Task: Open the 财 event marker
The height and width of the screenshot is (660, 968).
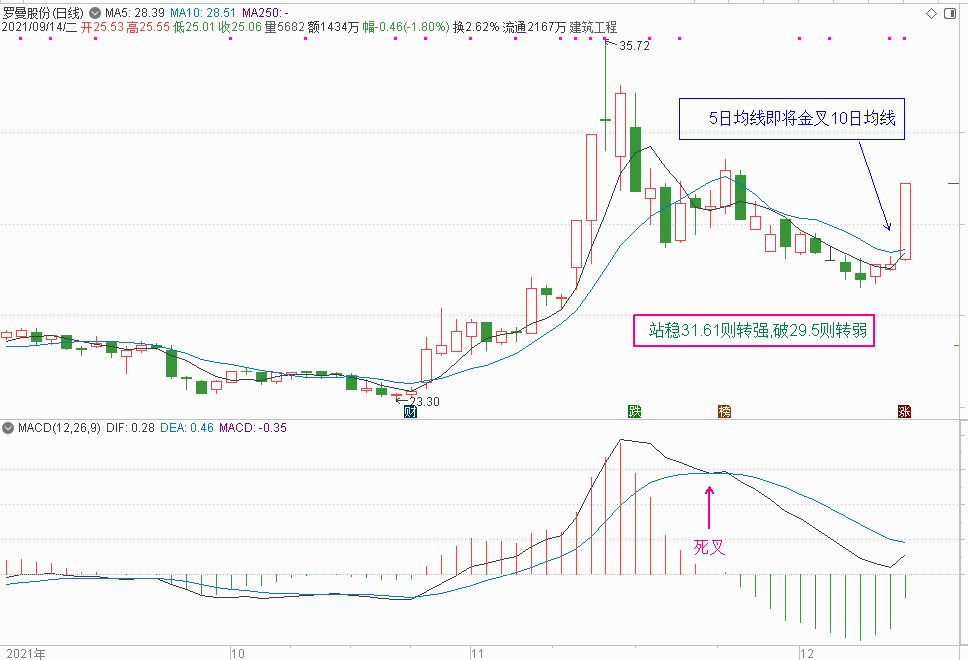Action: [410, 411]
